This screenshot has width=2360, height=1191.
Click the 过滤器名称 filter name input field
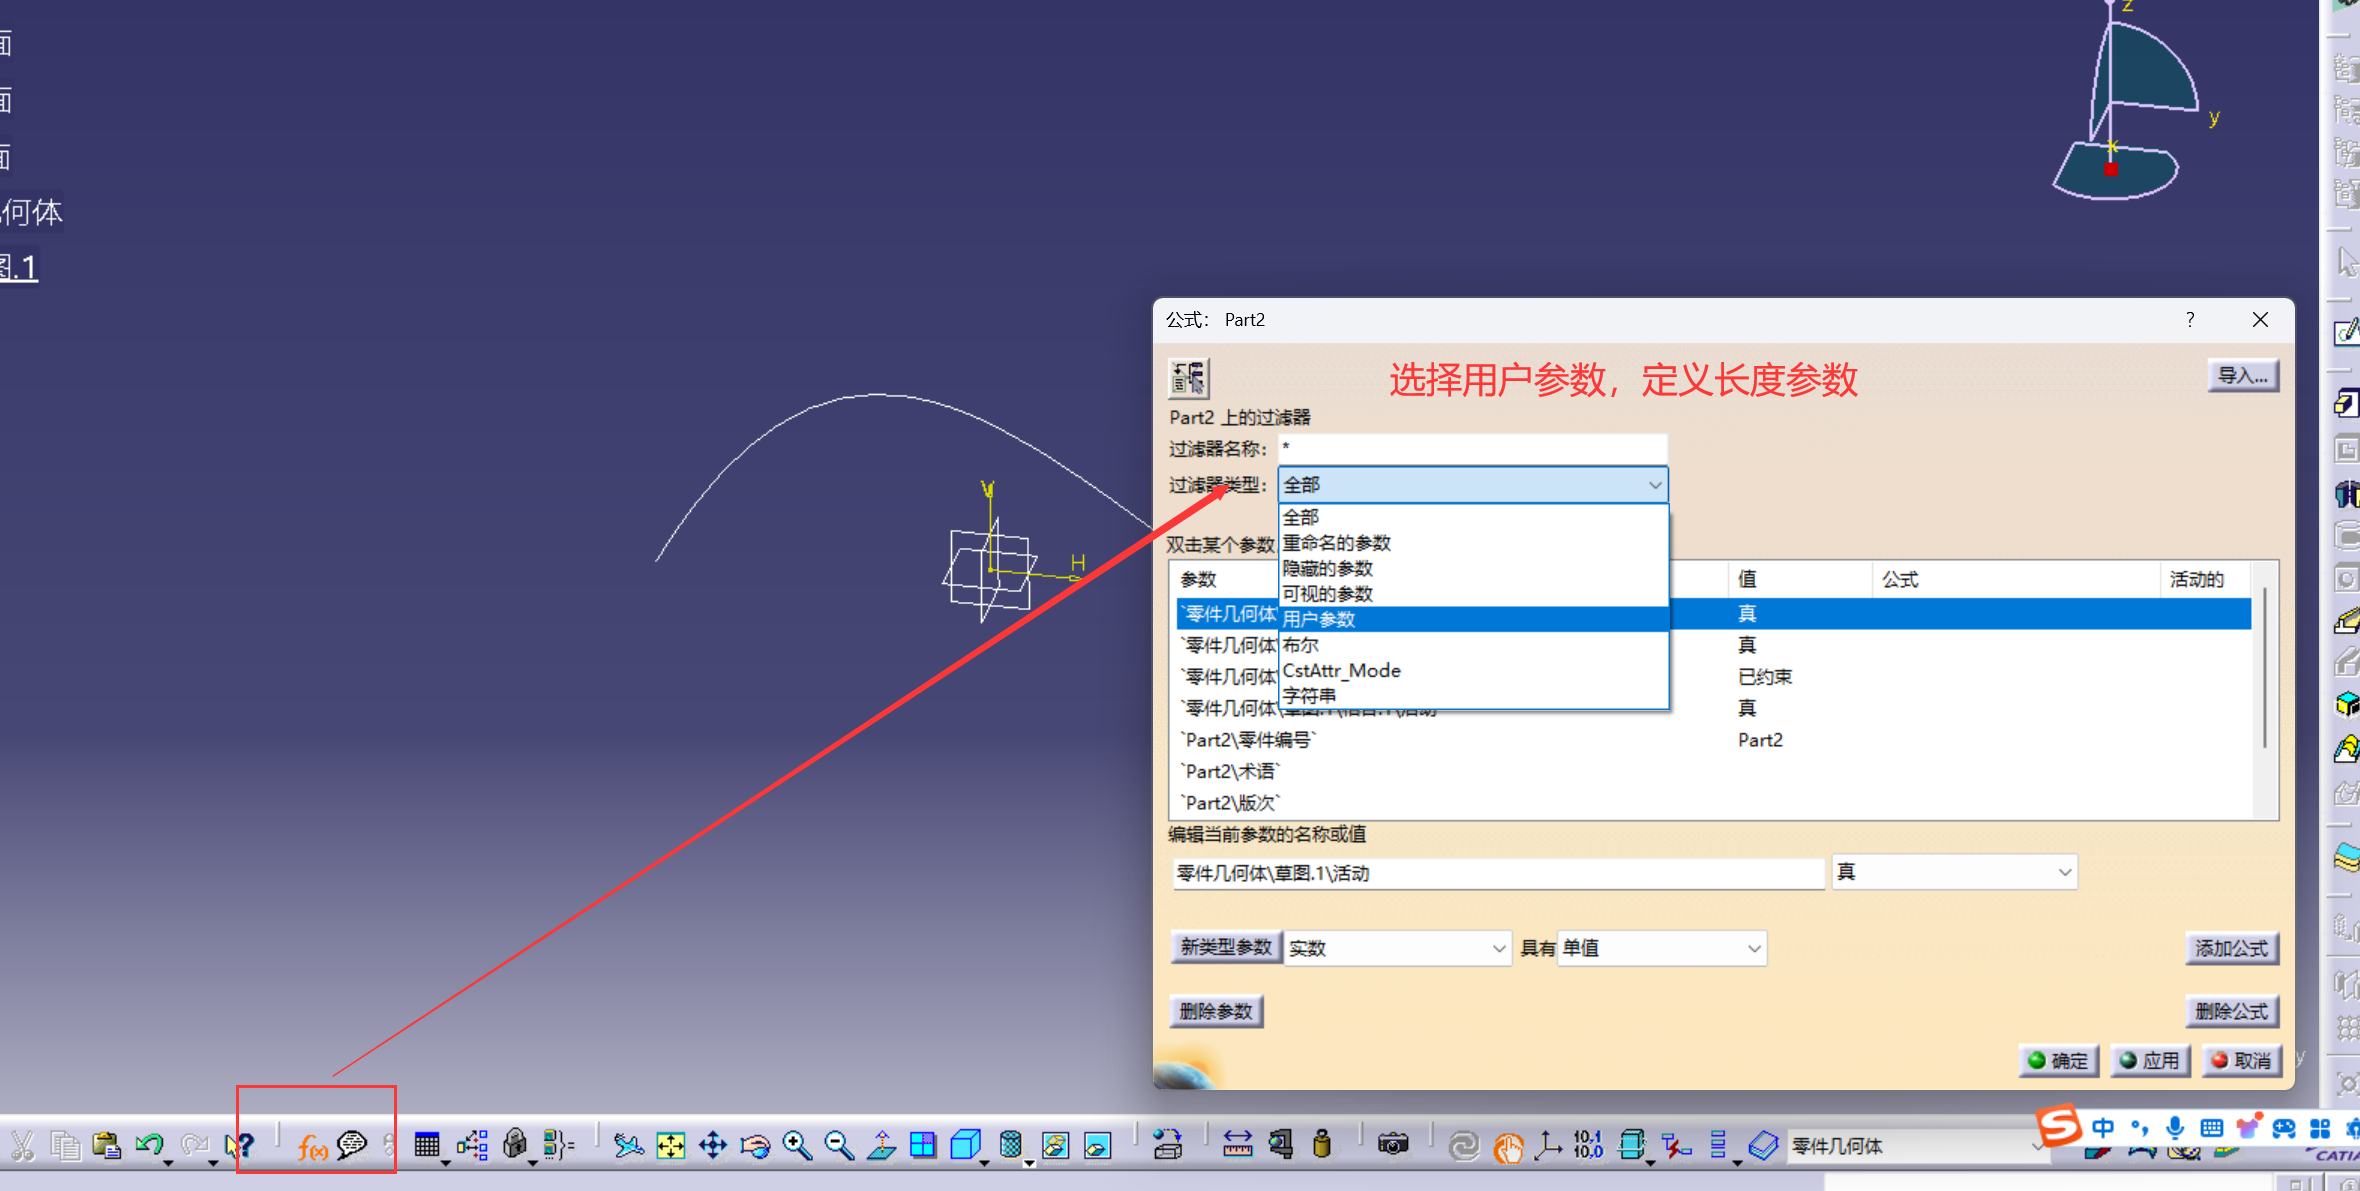click(1472, 448)
